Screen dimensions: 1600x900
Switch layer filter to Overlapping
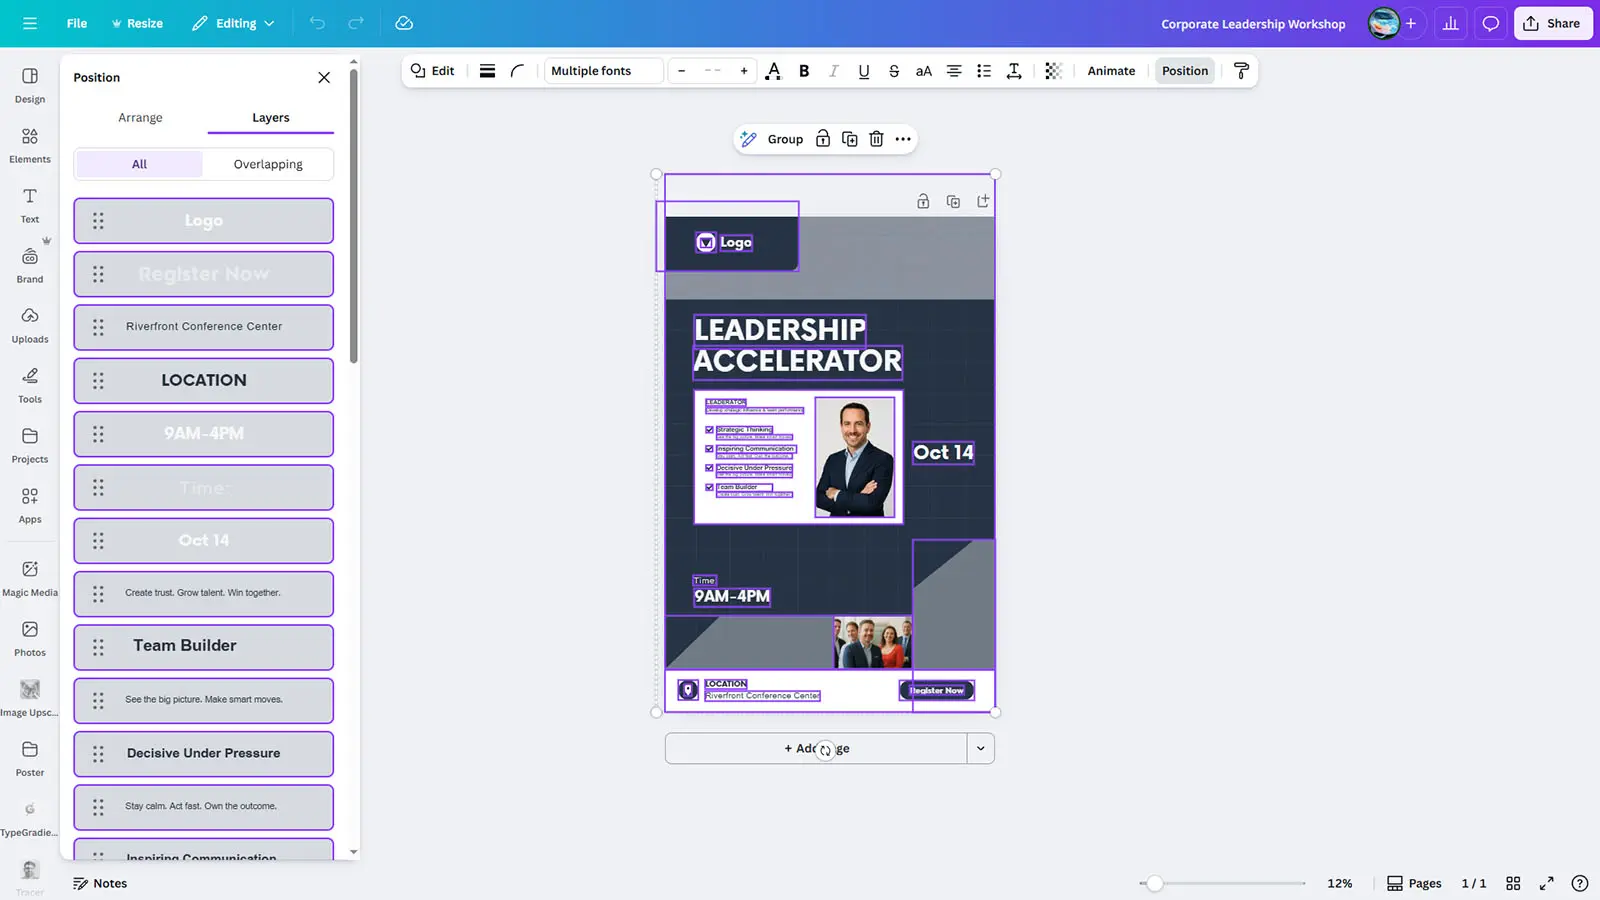point(268,164)
